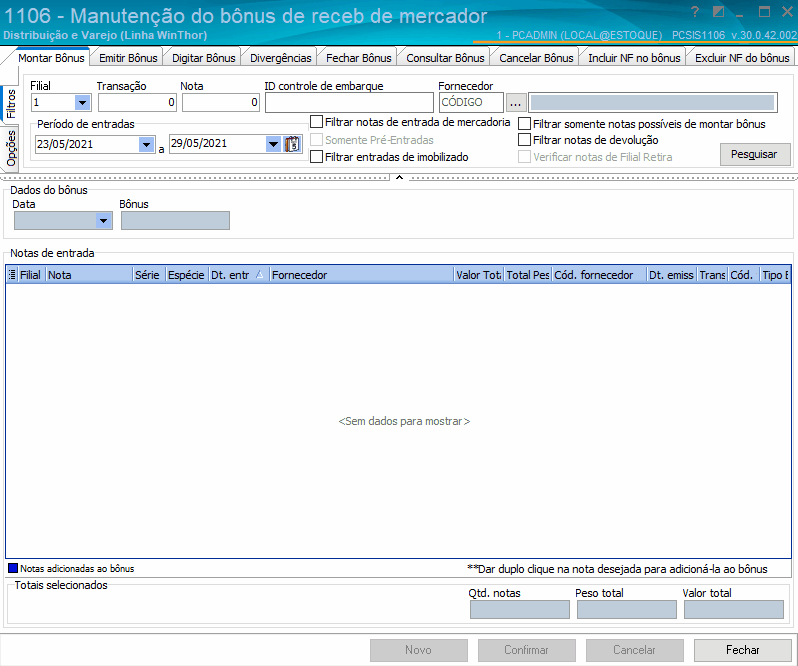Check Filtrar somente notas possíveis de montar bônus
798x666 pixels.
[x=524, y=124]
